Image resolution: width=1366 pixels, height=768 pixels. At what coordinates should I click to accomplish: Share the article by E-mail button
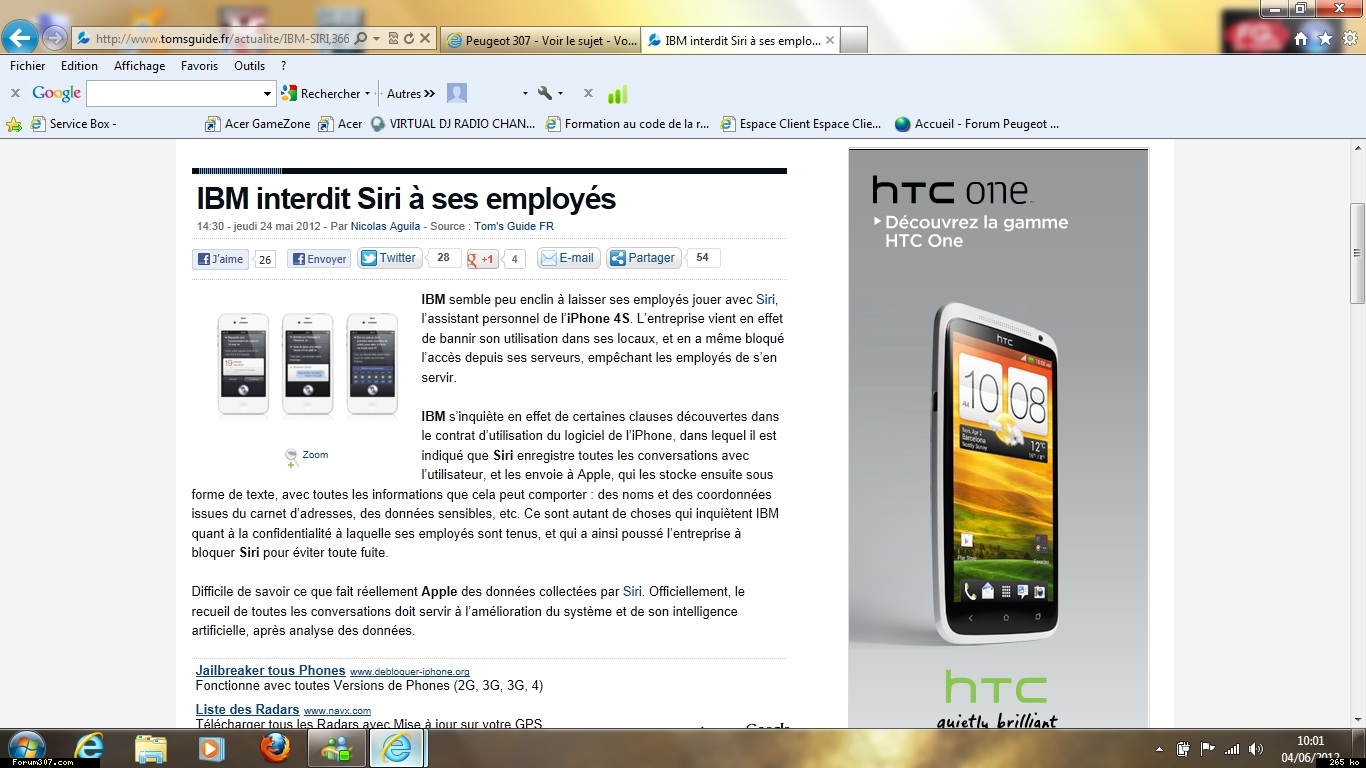coord(569,258)
